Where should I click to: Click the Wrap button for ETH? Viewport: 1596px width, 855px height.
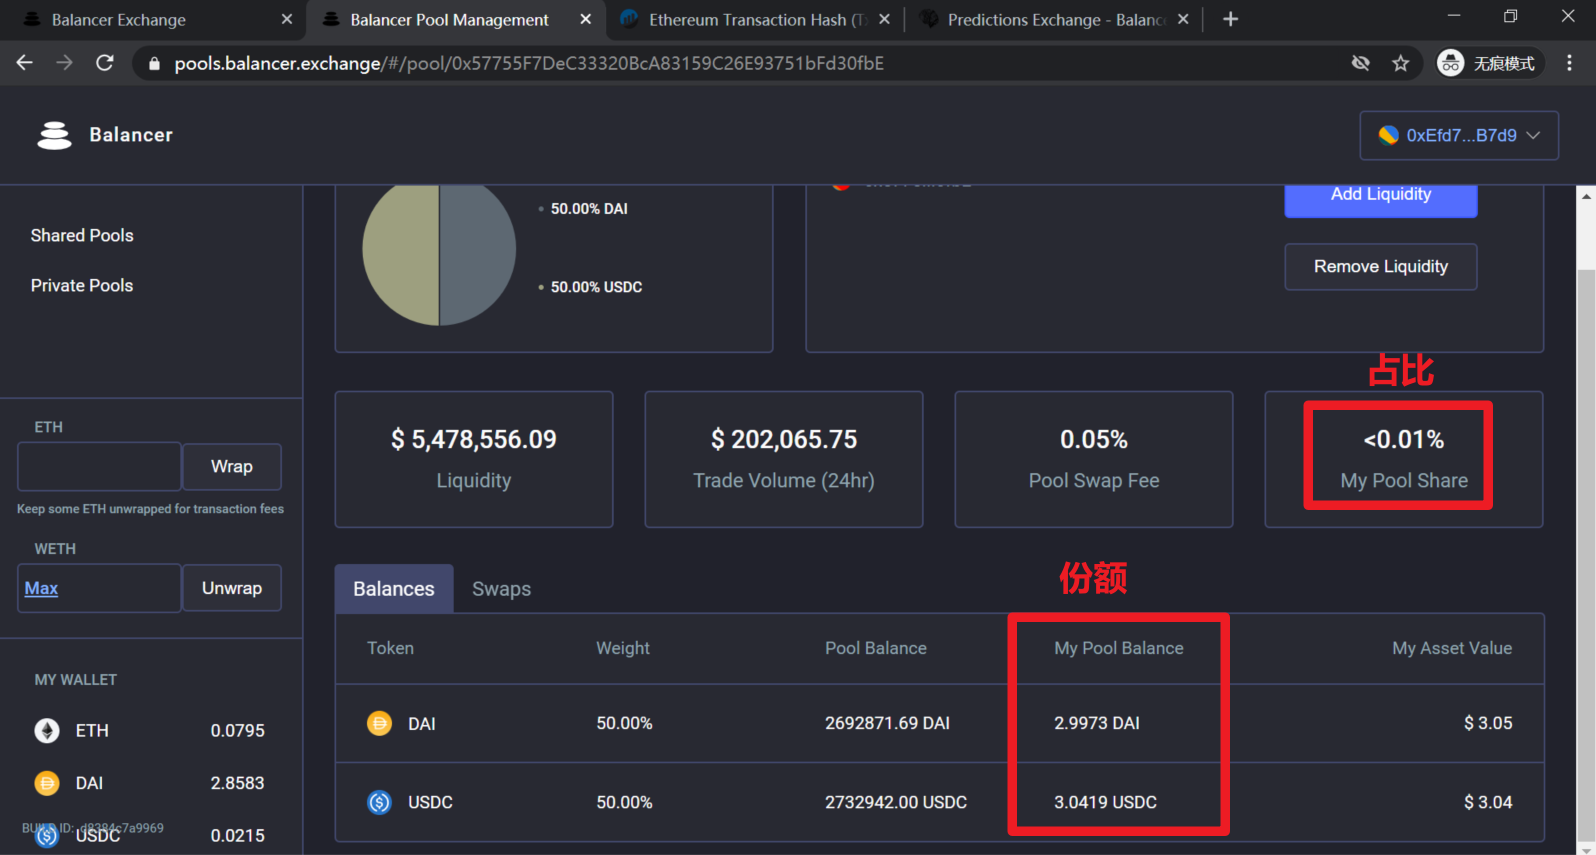pyautogui.click(x=232, y=467)
